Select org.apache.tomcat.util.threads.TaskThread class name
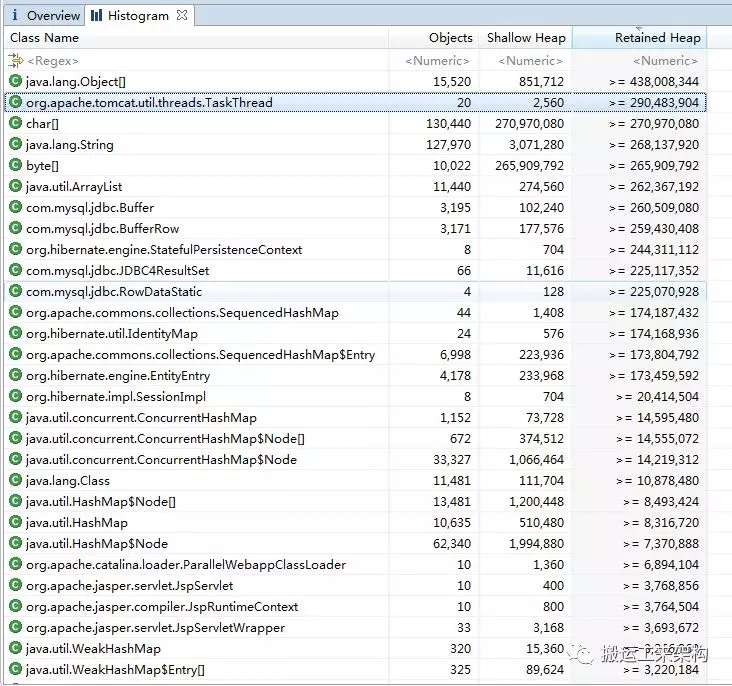732x686 pixels. [149, 103]
